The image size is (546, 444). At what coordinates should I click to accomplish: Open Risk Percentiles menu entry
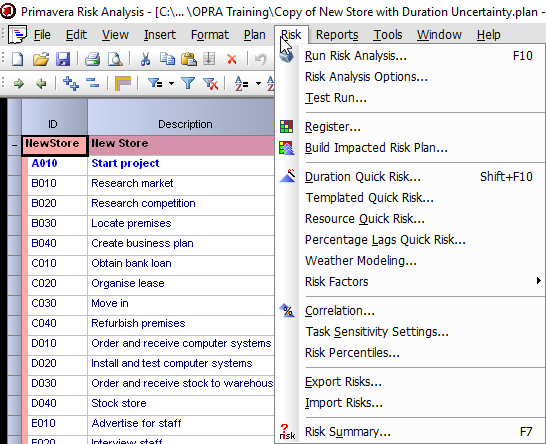coord(409,353)
